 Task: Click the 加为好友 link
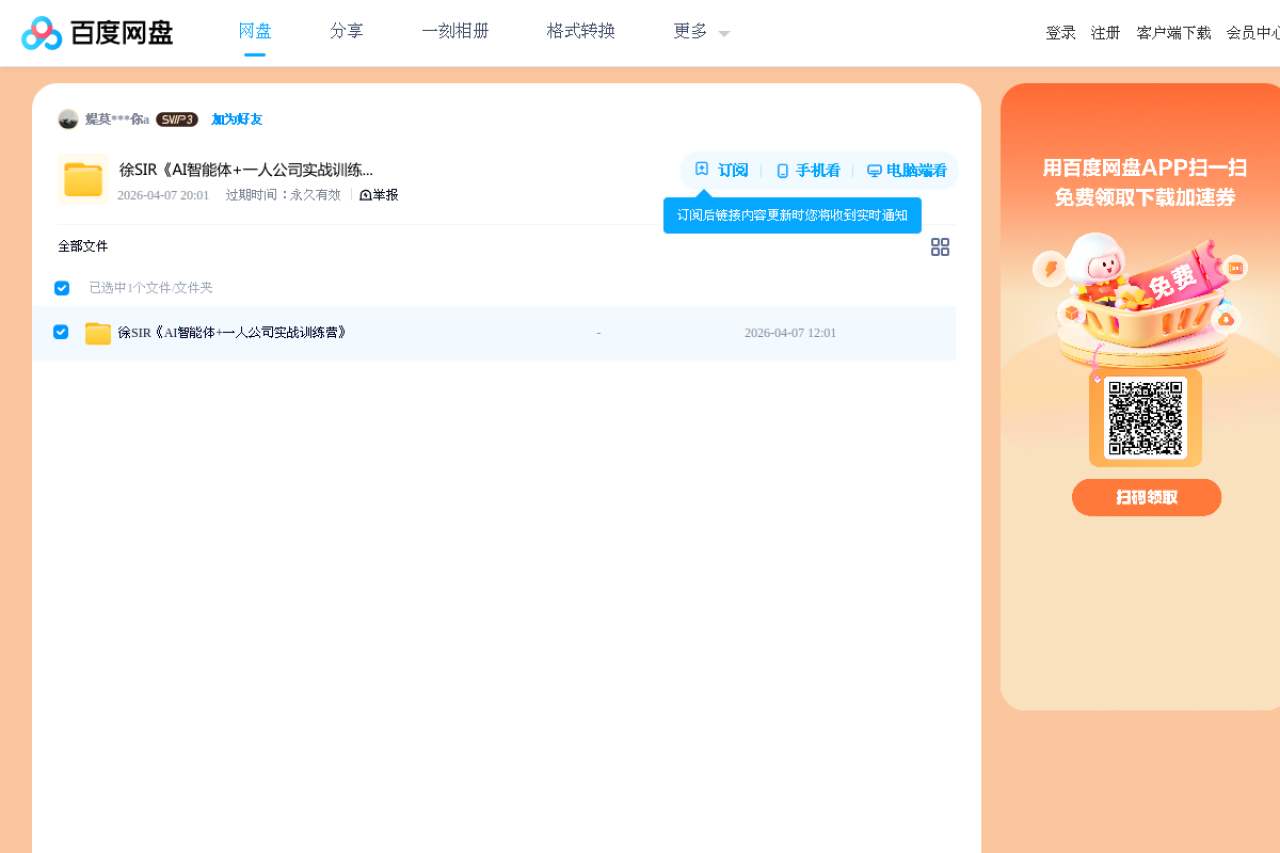[x=235, y=119]
